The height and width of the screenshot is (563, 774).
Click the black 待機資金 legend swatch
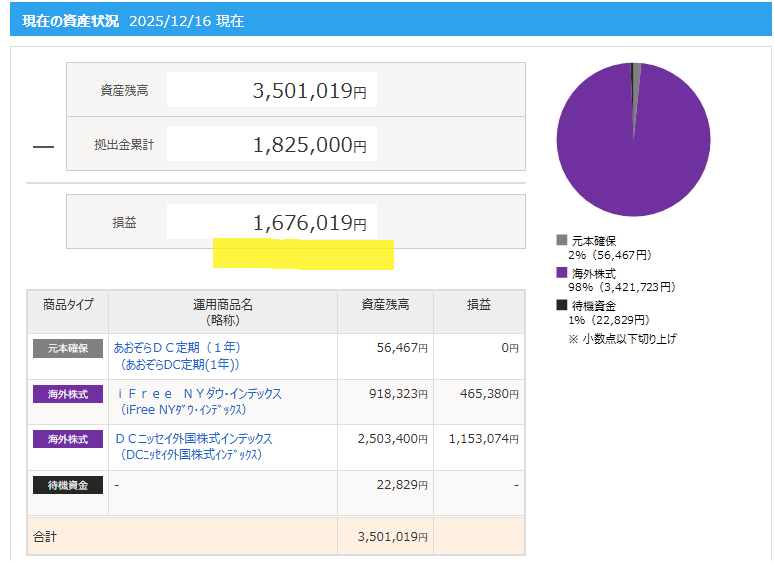562,304
